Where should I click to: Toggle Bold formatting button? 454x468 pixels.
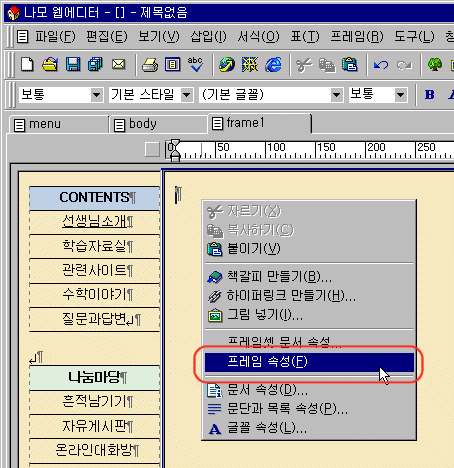(430, 95)
